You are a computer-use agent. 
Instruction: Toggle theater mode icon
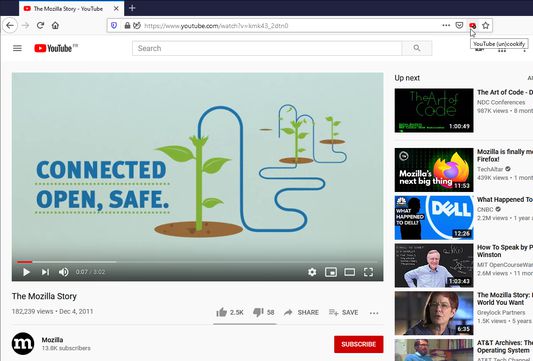point(349,272)
